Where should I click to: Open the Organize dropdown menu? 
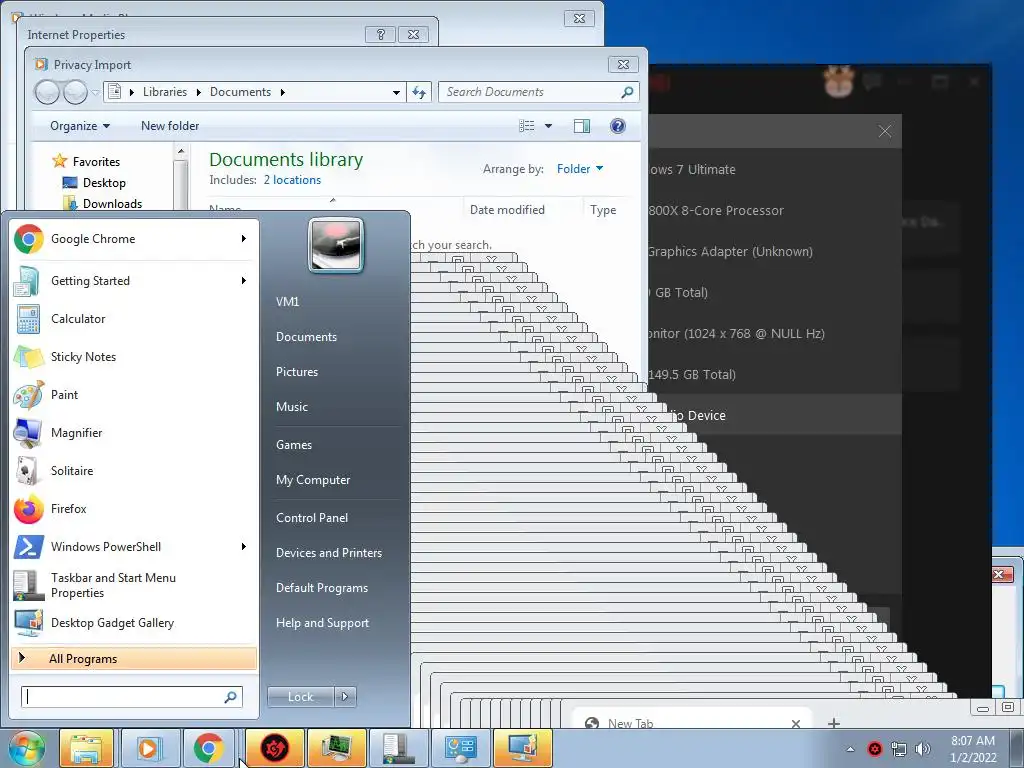80,126
